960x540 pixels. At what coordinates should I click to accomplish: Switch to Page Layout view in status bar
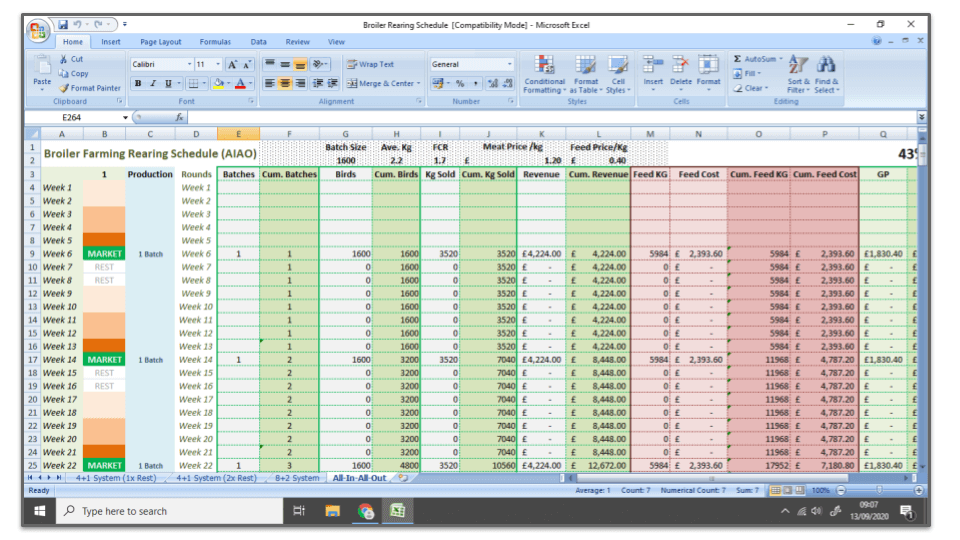788,490
